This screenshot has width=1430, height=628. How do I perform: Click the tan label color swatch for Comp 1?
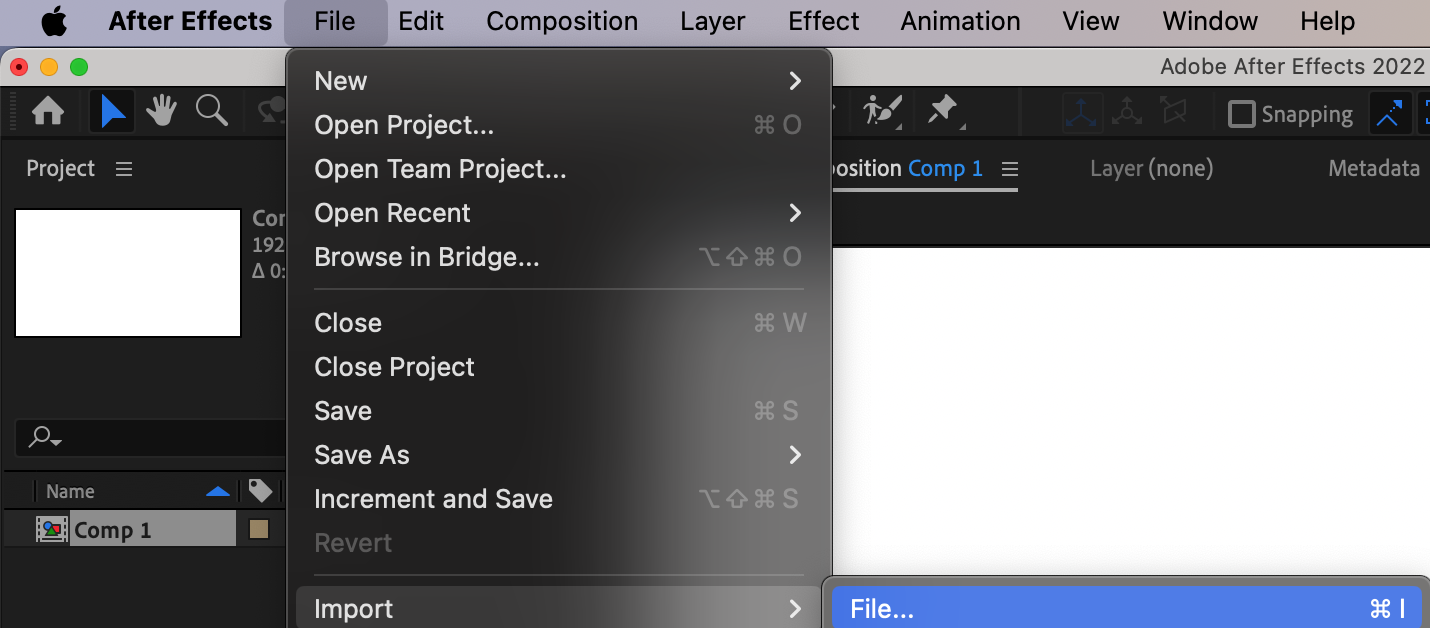click(x=259, y=530)
